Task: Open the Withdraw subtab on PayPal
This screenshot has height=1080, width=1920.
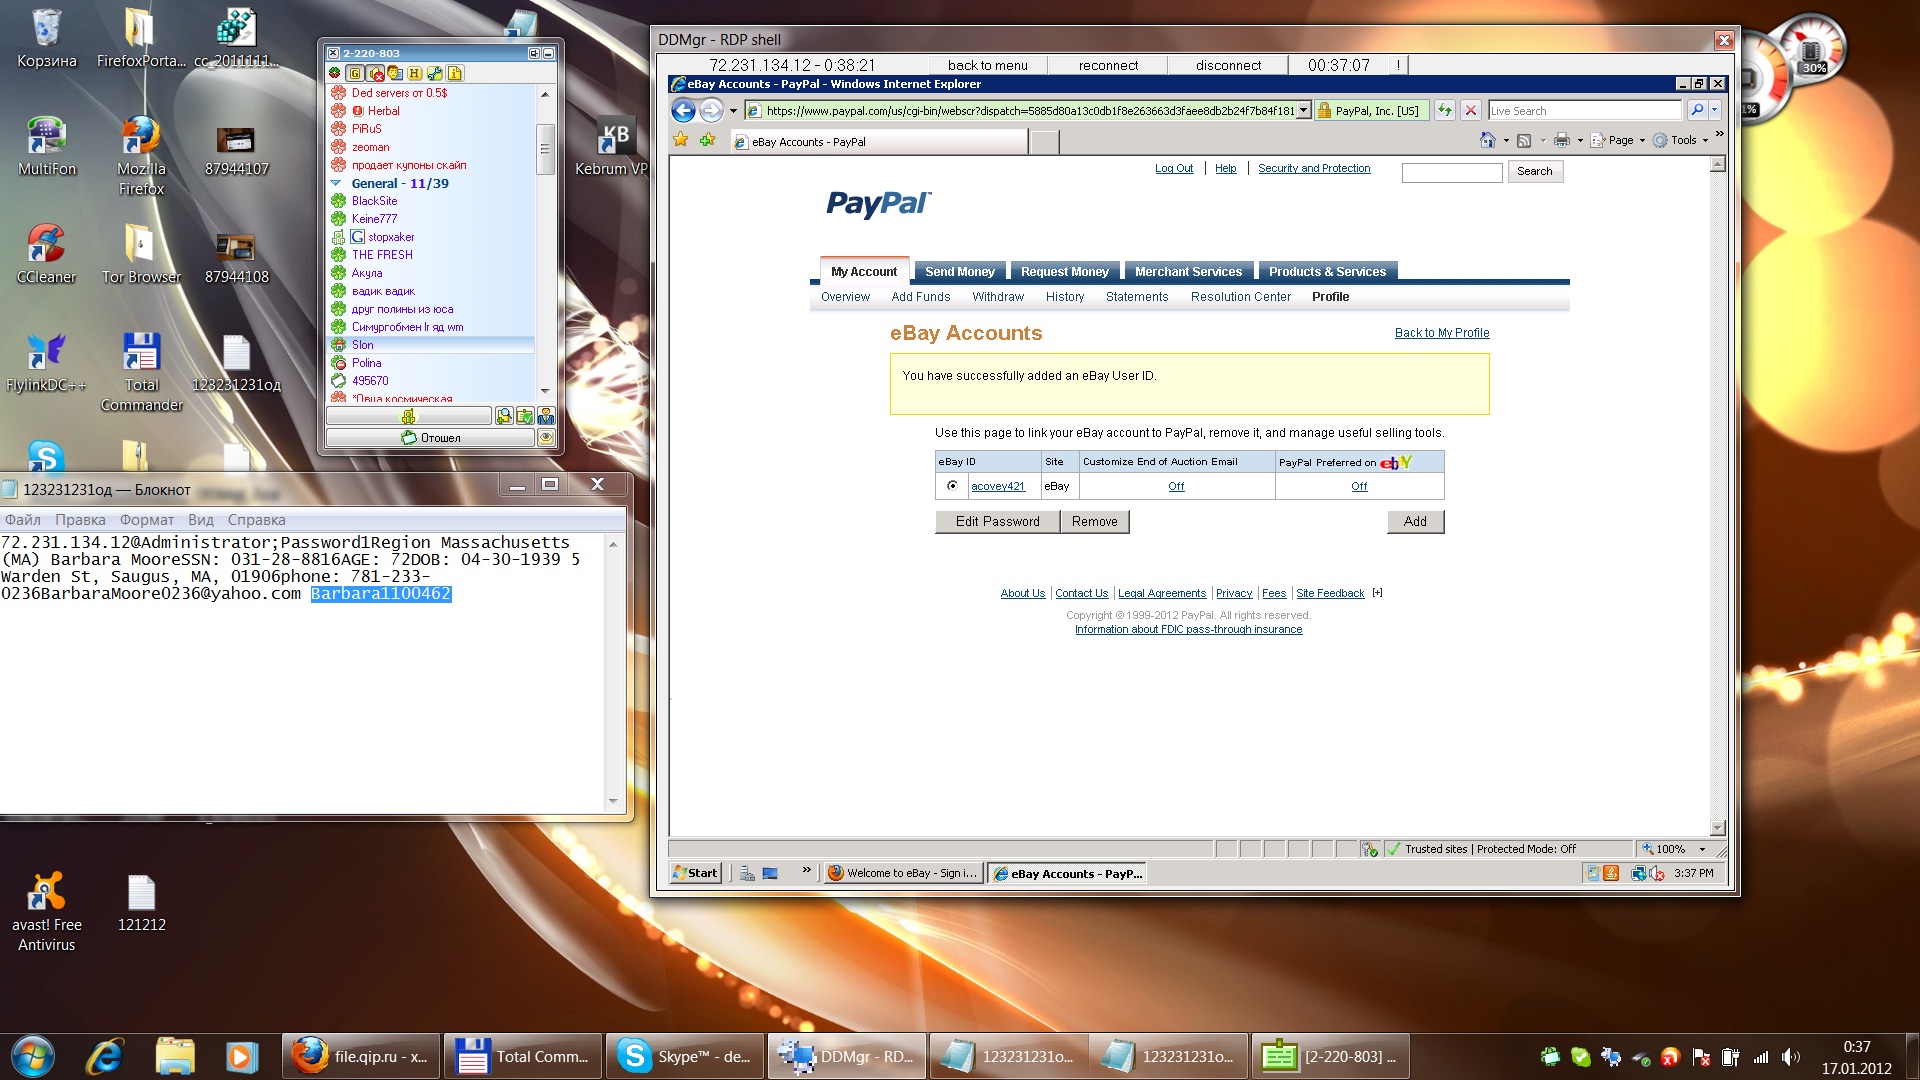Action: (998, 297)
